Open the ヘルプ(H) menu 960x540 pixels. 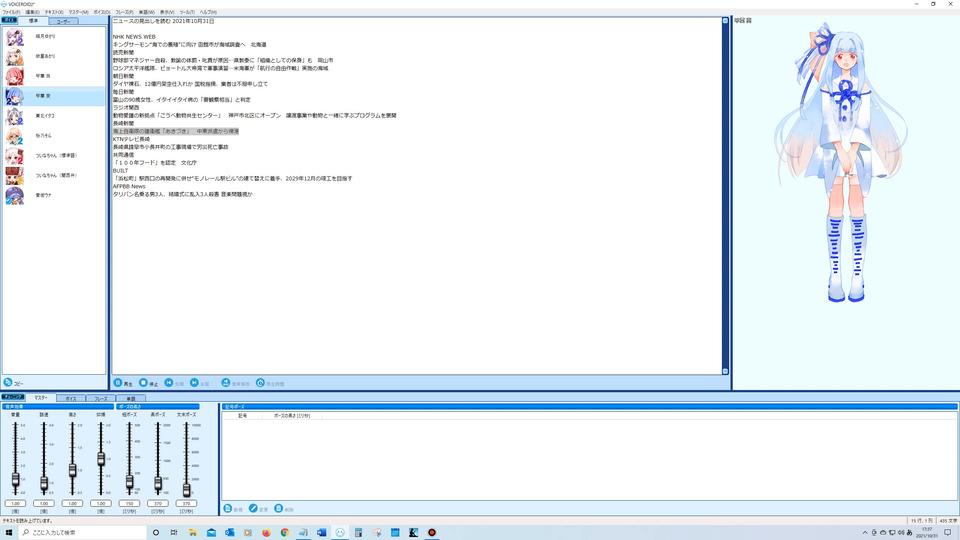[208, 12]
